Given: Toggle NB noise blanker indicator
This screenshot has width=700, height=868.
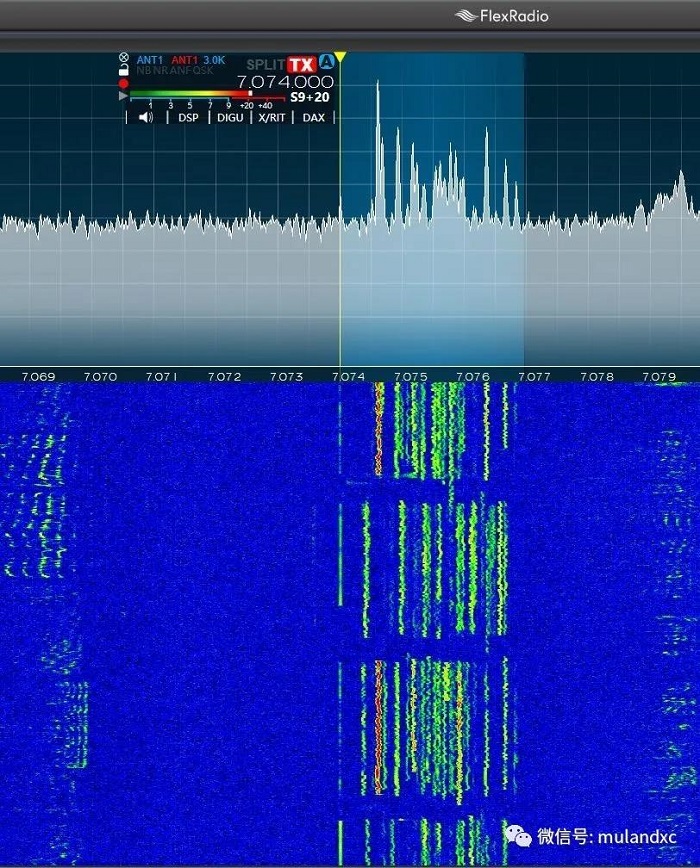Looking at the screenshot, I should [x=141, y=71].
